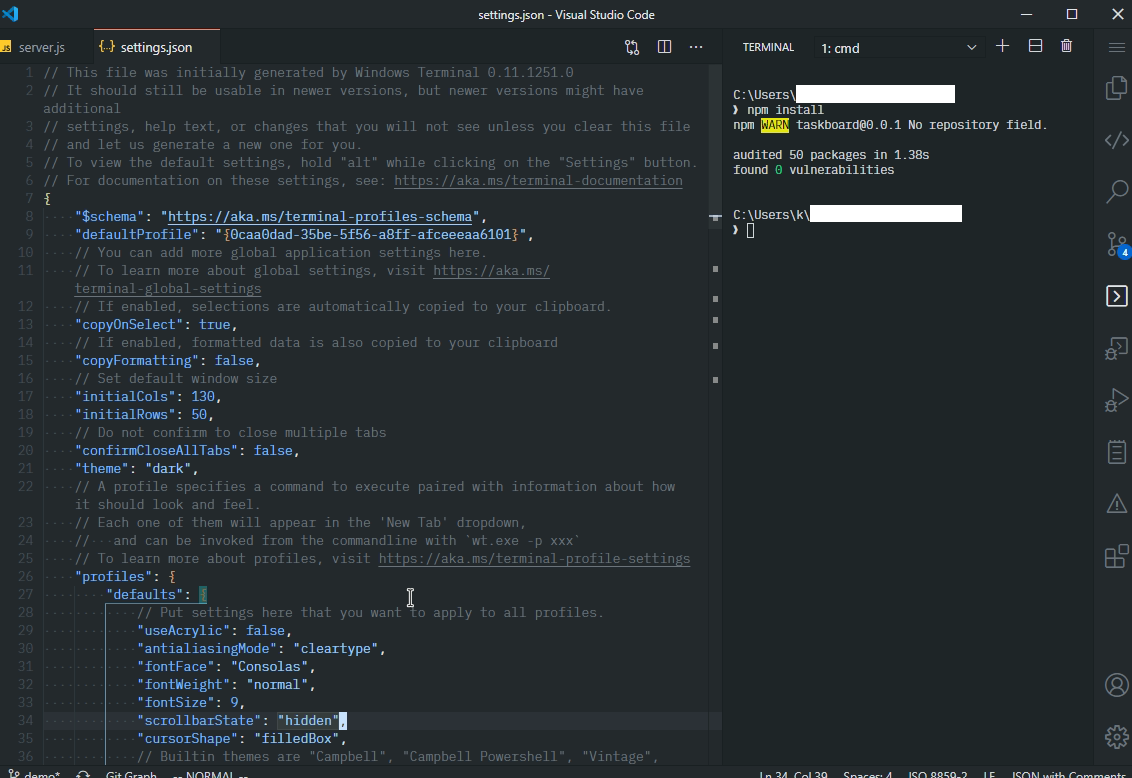The width and height of the screenshot is (1132, 778).
Task: Open the Search view
Action: 1116,193
